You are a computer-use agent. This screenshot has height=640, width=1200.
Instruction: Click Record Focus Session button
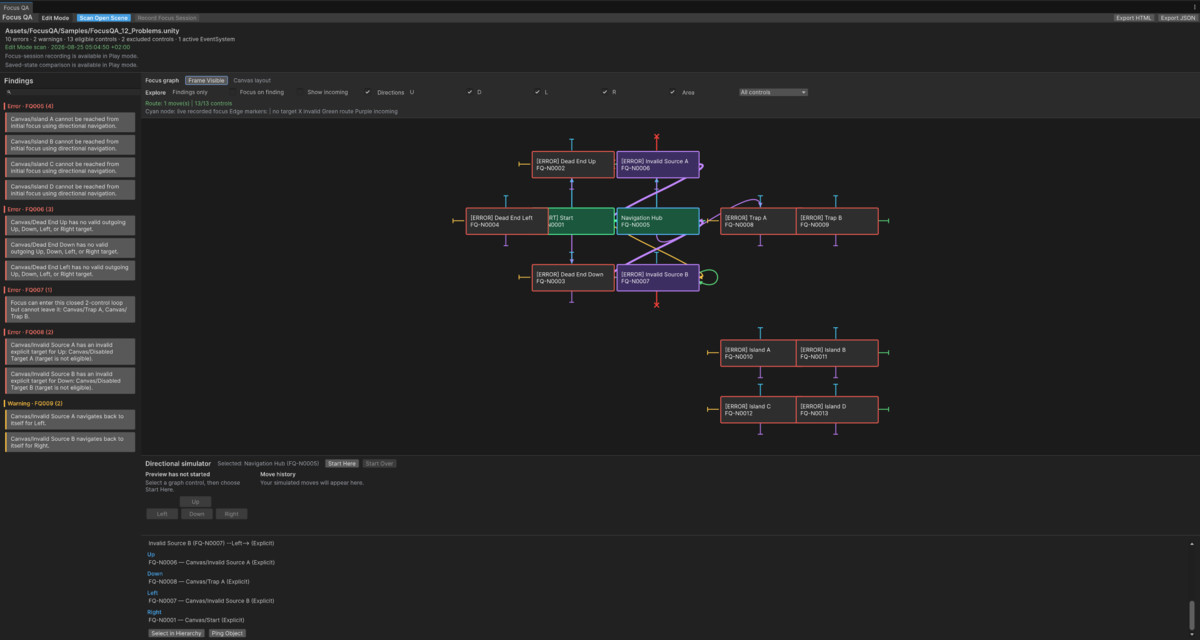click(167, 18)
